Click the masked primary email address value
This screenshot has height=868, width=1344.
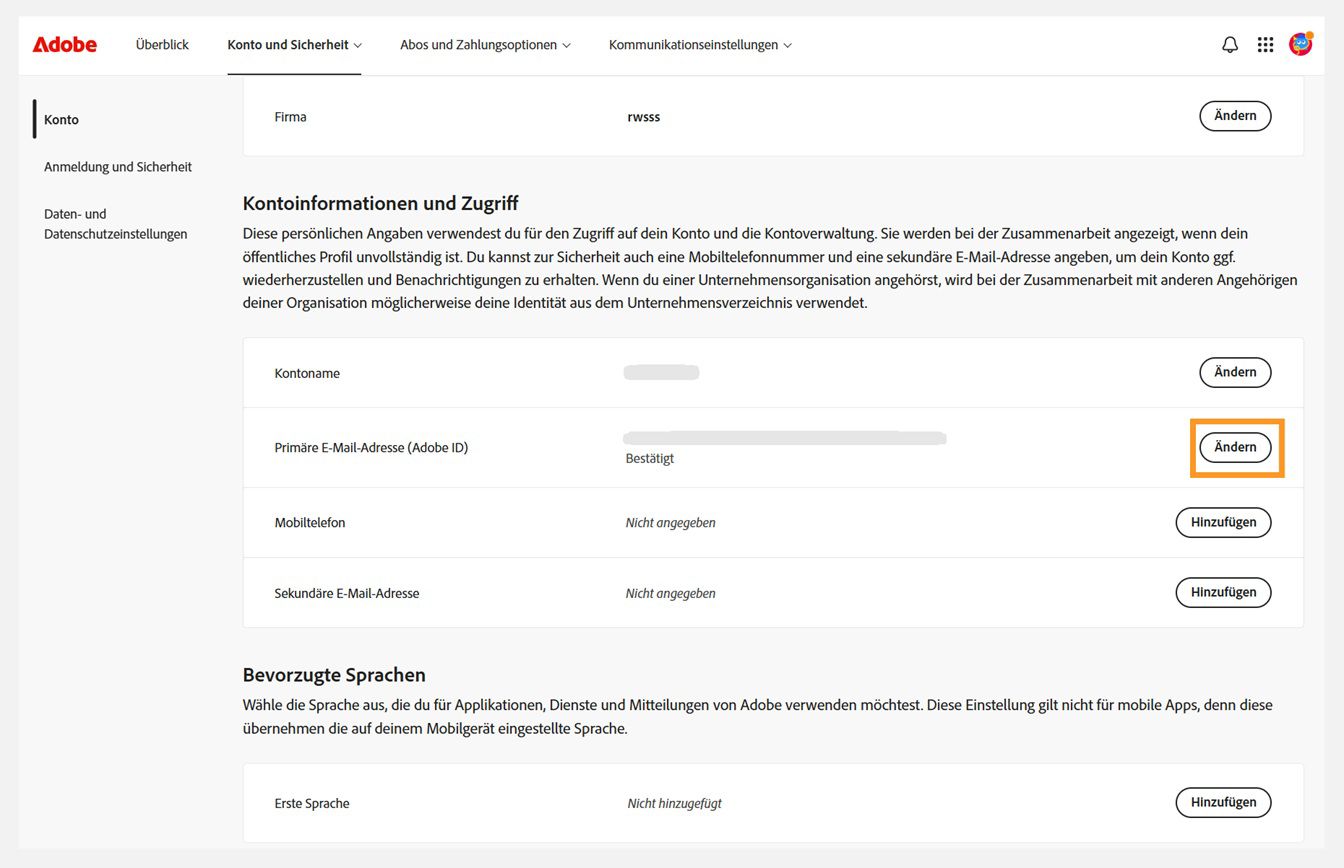click(785, 438)
